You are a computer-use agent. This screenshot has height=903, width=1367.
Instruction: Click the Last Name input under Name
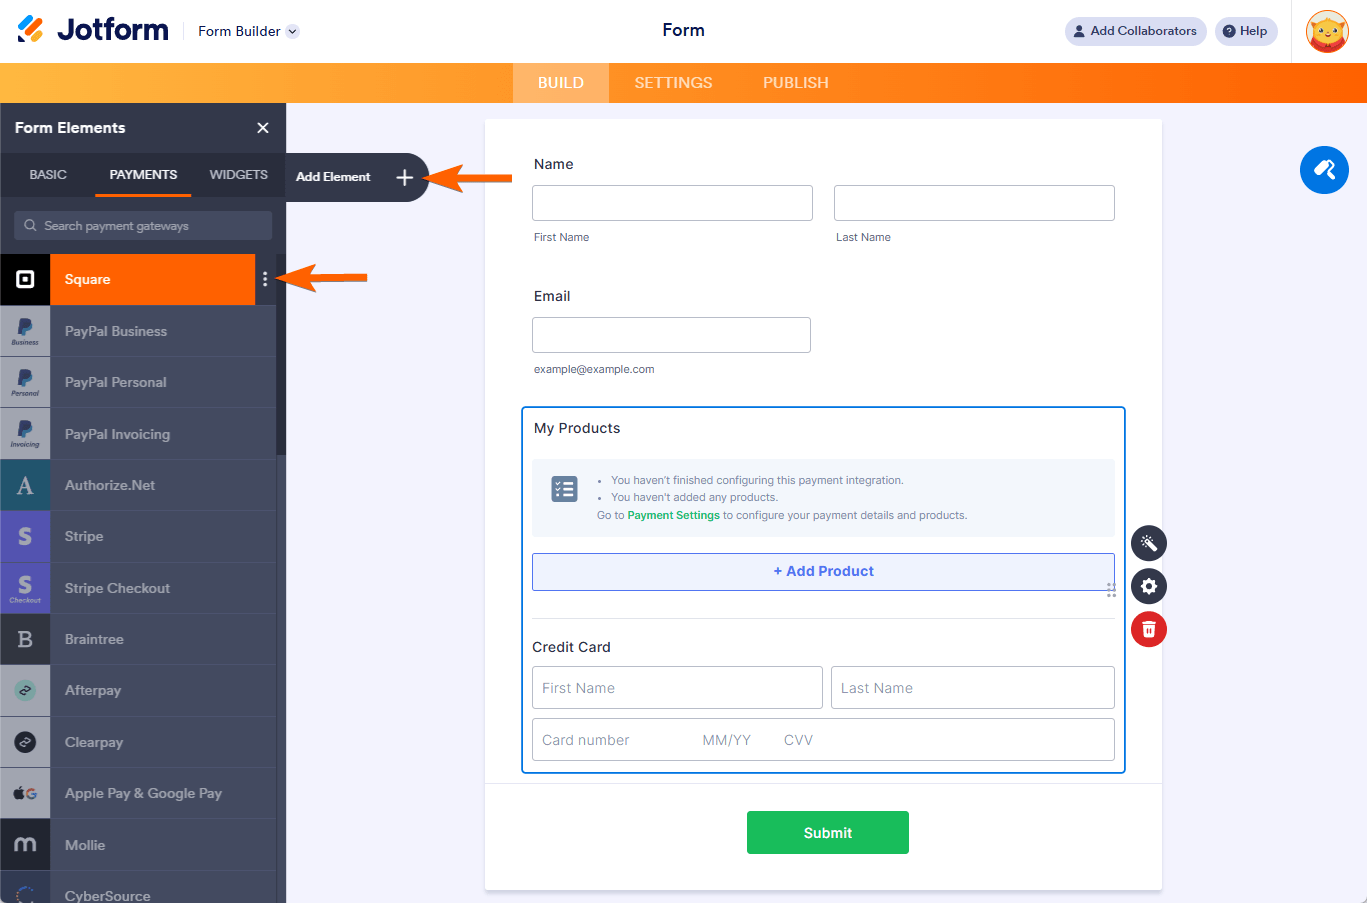(974, 203)
